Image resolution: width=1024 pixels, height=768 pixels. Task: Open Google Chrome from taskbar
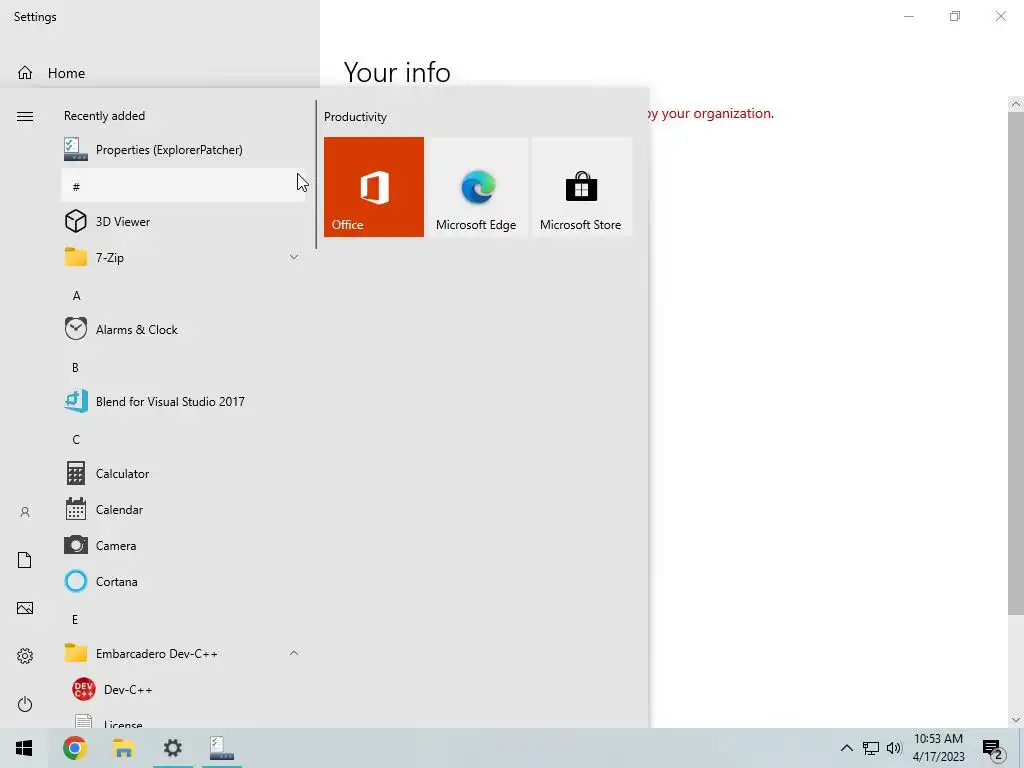(74, 748)
